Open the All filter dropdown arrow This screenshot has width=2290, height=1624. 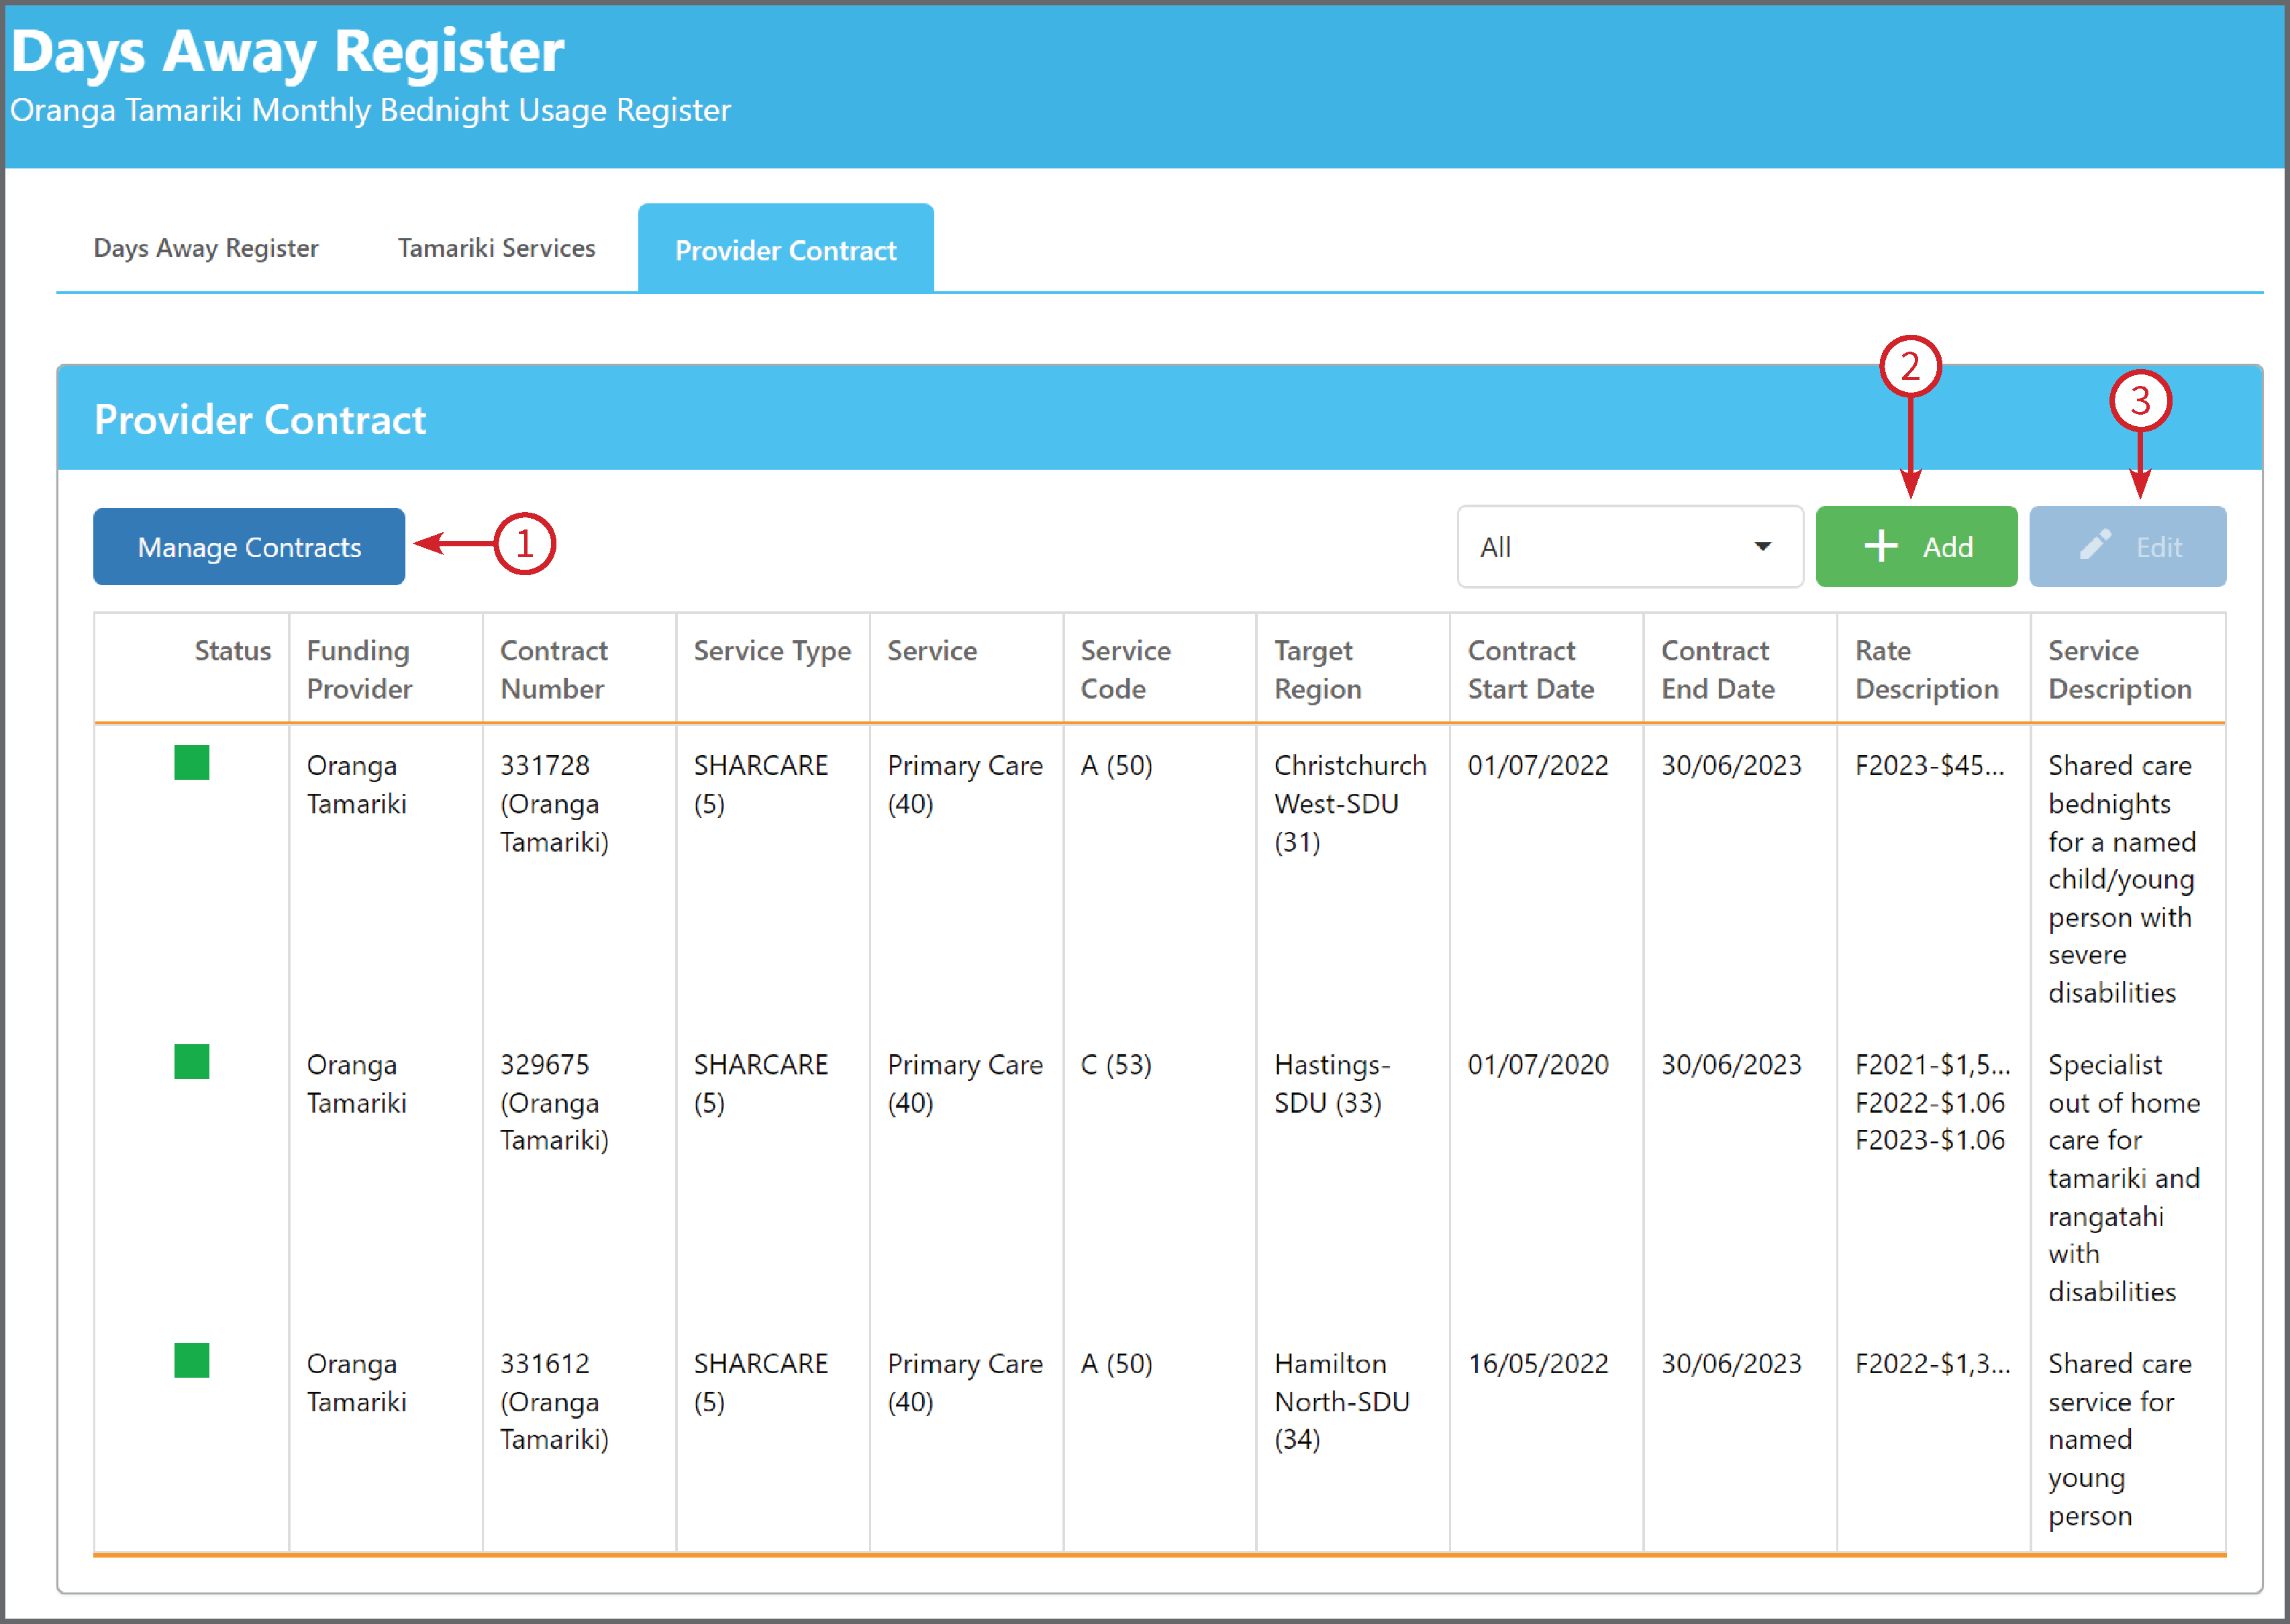[x=1763, y=547]
